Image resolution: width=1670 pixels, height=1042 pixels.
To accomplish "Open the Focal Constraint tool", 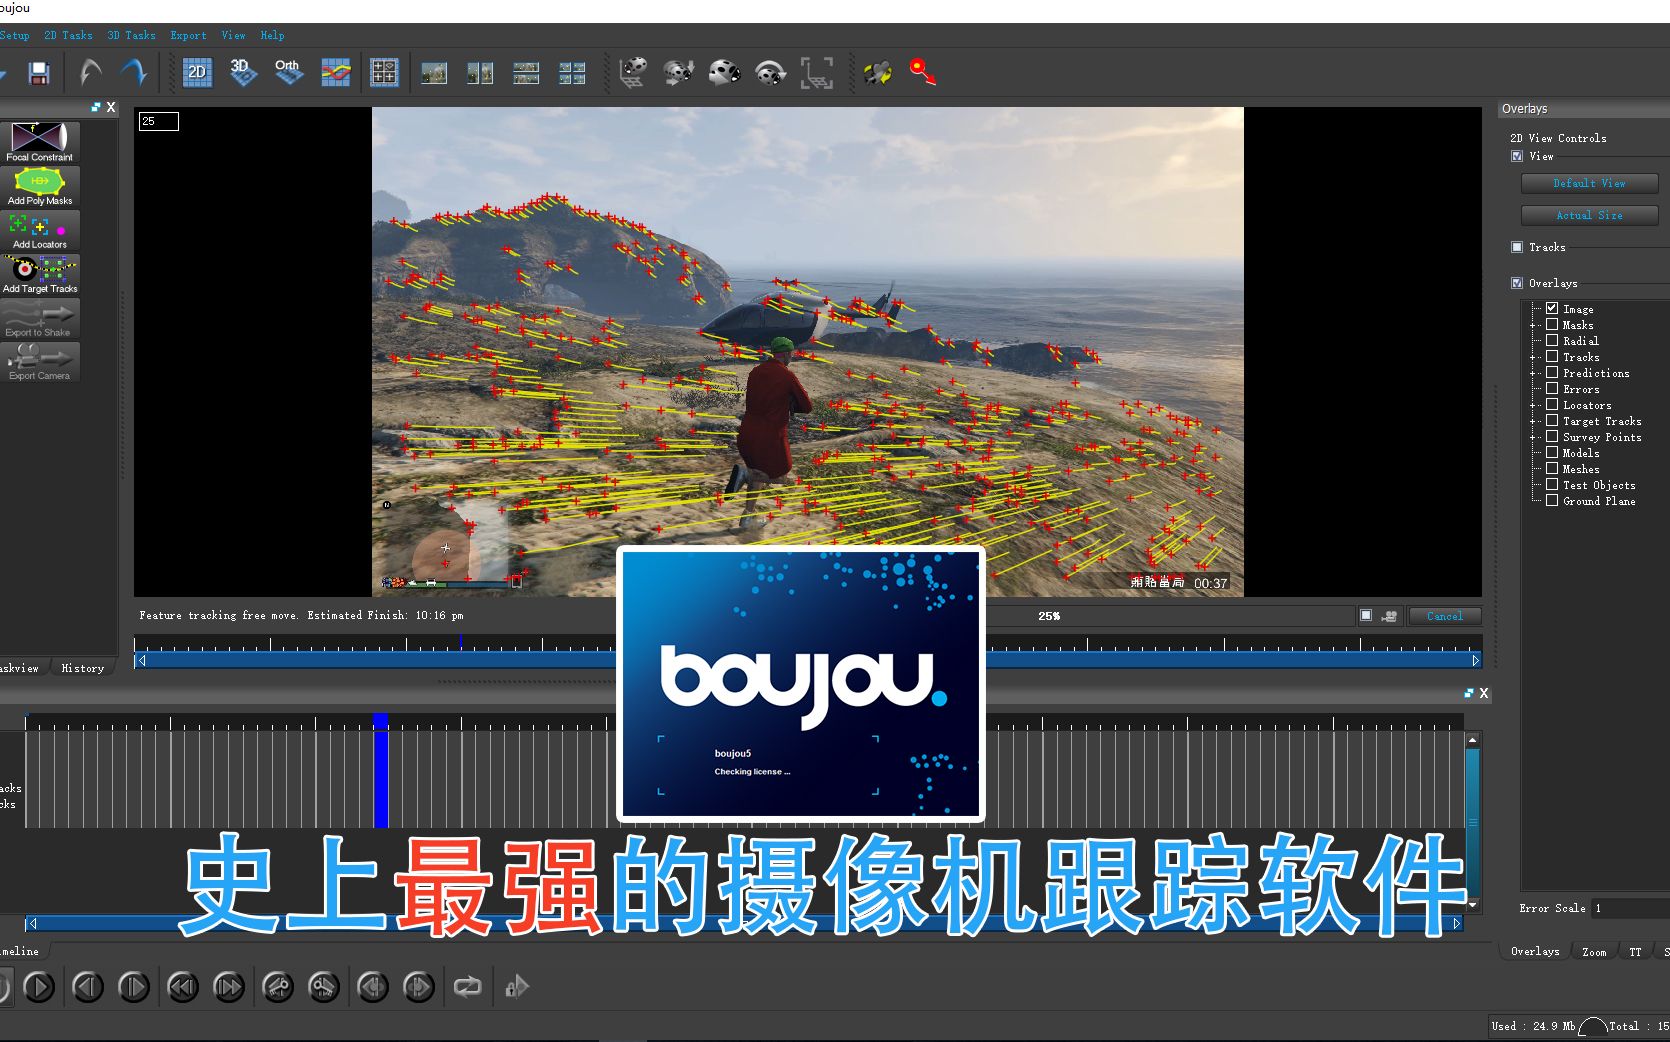I will point(40,142).
